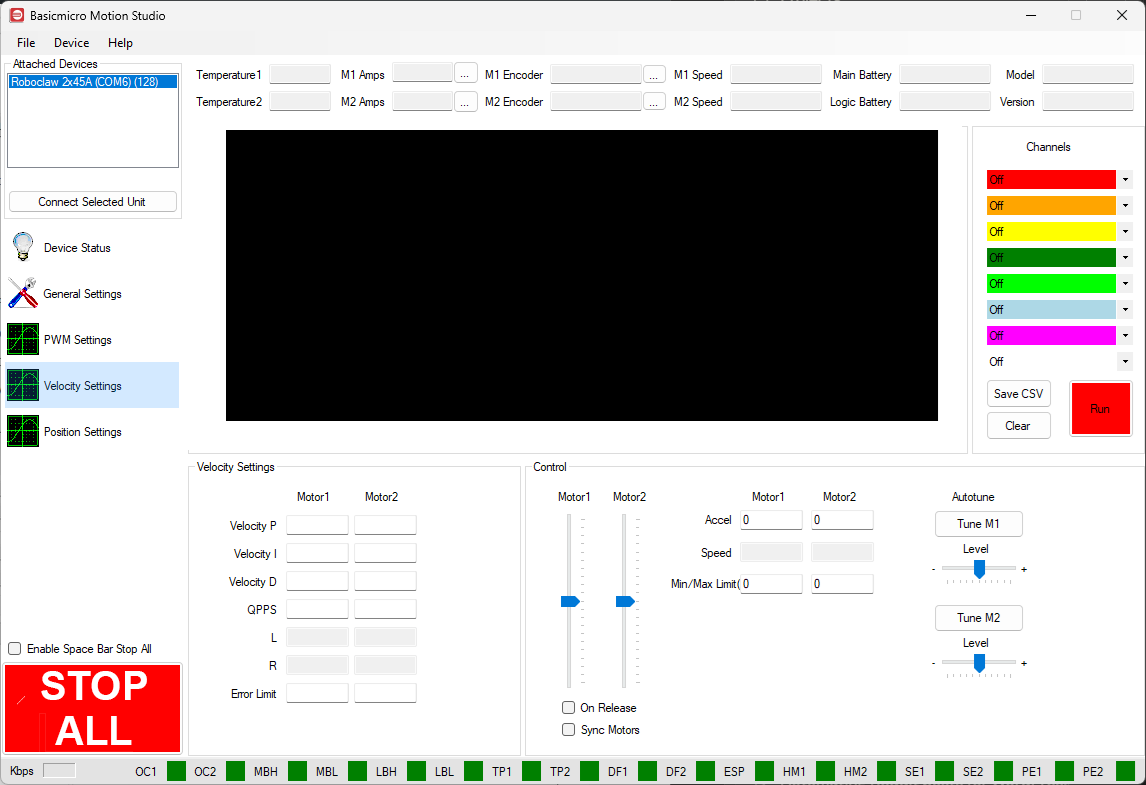
Task: Open M2 Encoder ellipsis button
Action: [654, 102]
